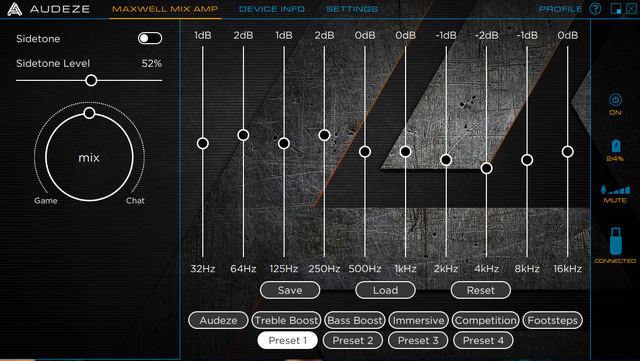
Task: Click the mix text inside dial
Action: (x=89, y=158)
